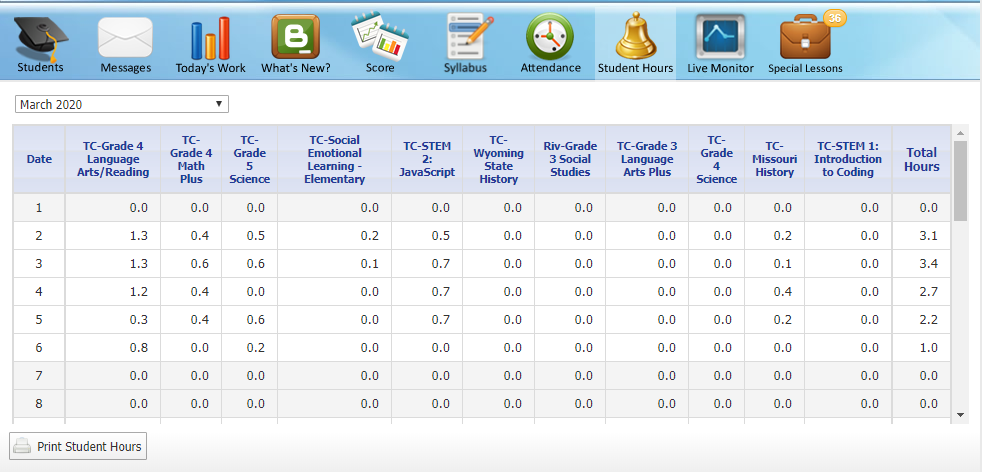The image size is (982, 472).
Task: Open the Messages envelope icon
Action: [125, 38]
